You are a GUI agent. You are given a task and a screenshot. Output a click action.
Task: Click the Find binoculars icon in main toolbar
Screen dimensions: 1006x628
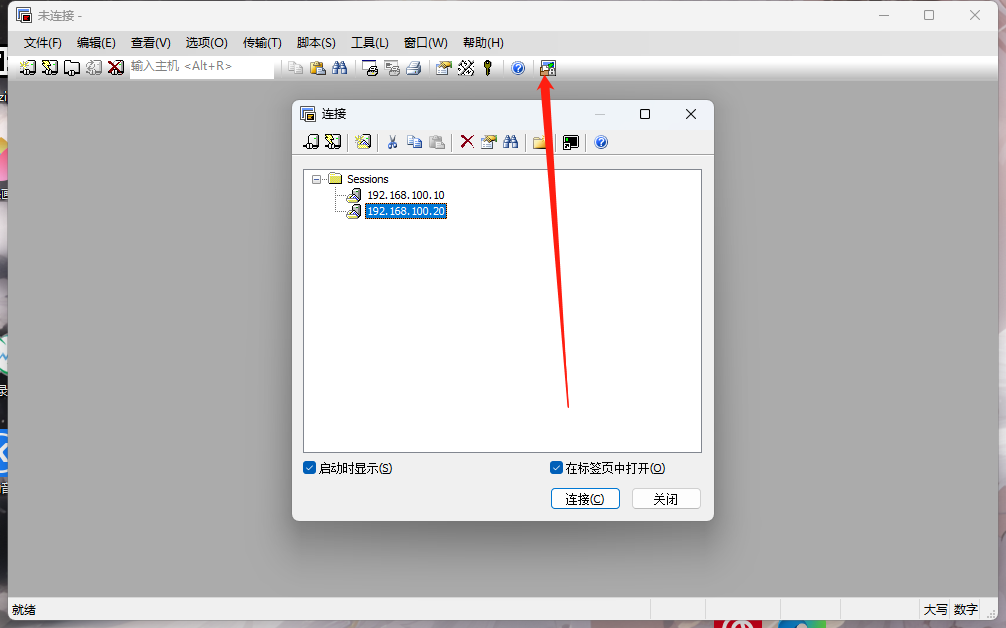click(339, 67)
